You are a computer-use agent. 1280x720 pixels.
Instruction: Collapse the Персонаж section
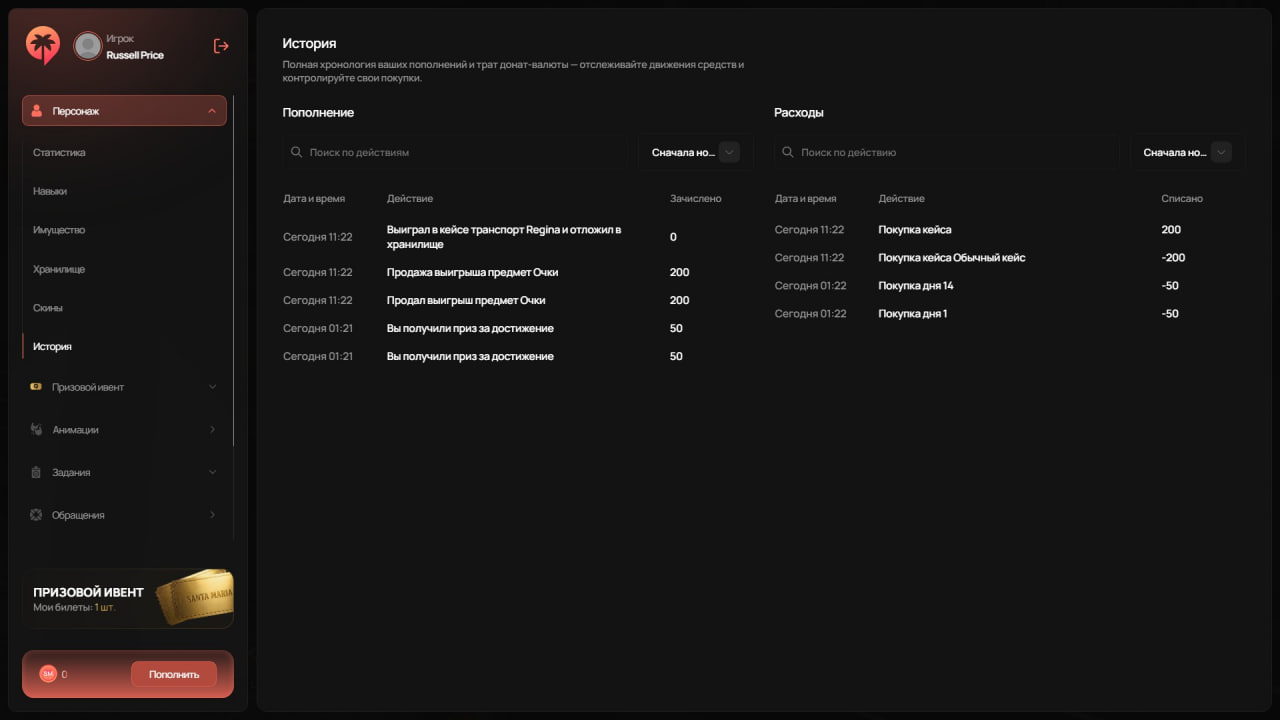click(x=212, y=111)
